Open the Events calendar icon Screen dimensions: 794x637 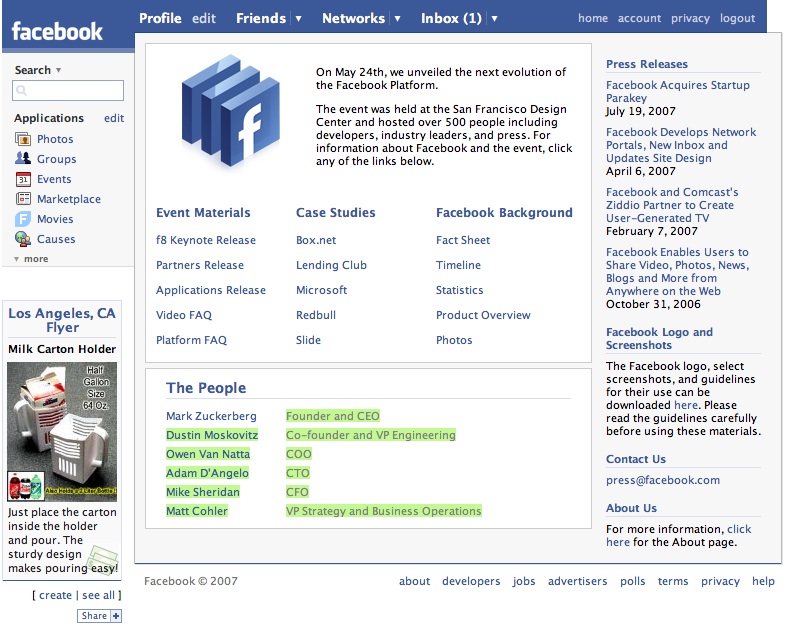(x=23, y=179)
